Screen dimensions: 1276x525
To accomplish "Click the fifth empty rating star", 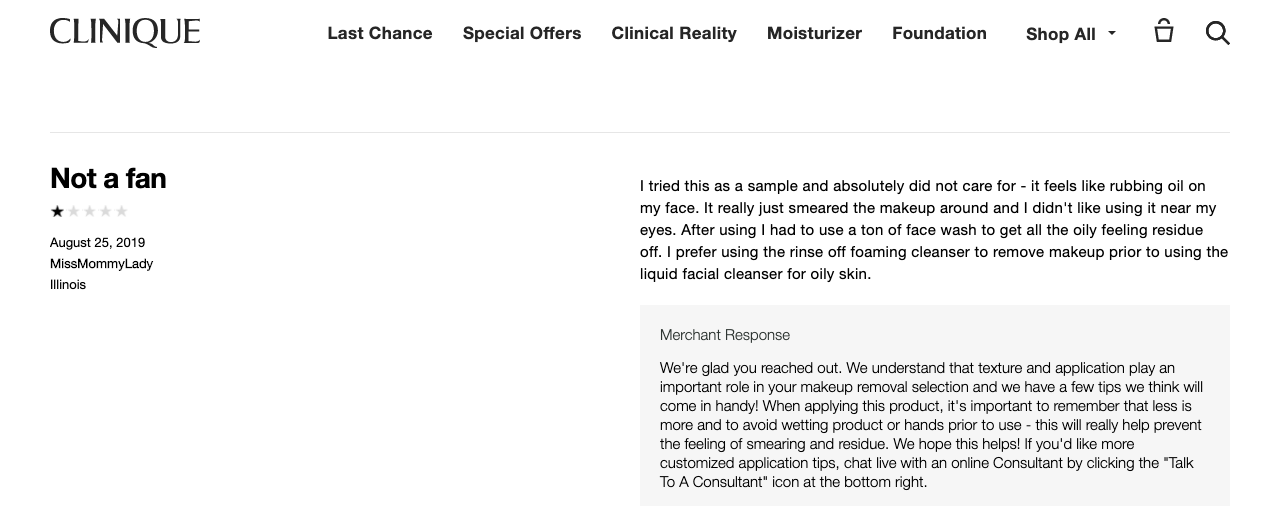I will (x=122, y=211).
